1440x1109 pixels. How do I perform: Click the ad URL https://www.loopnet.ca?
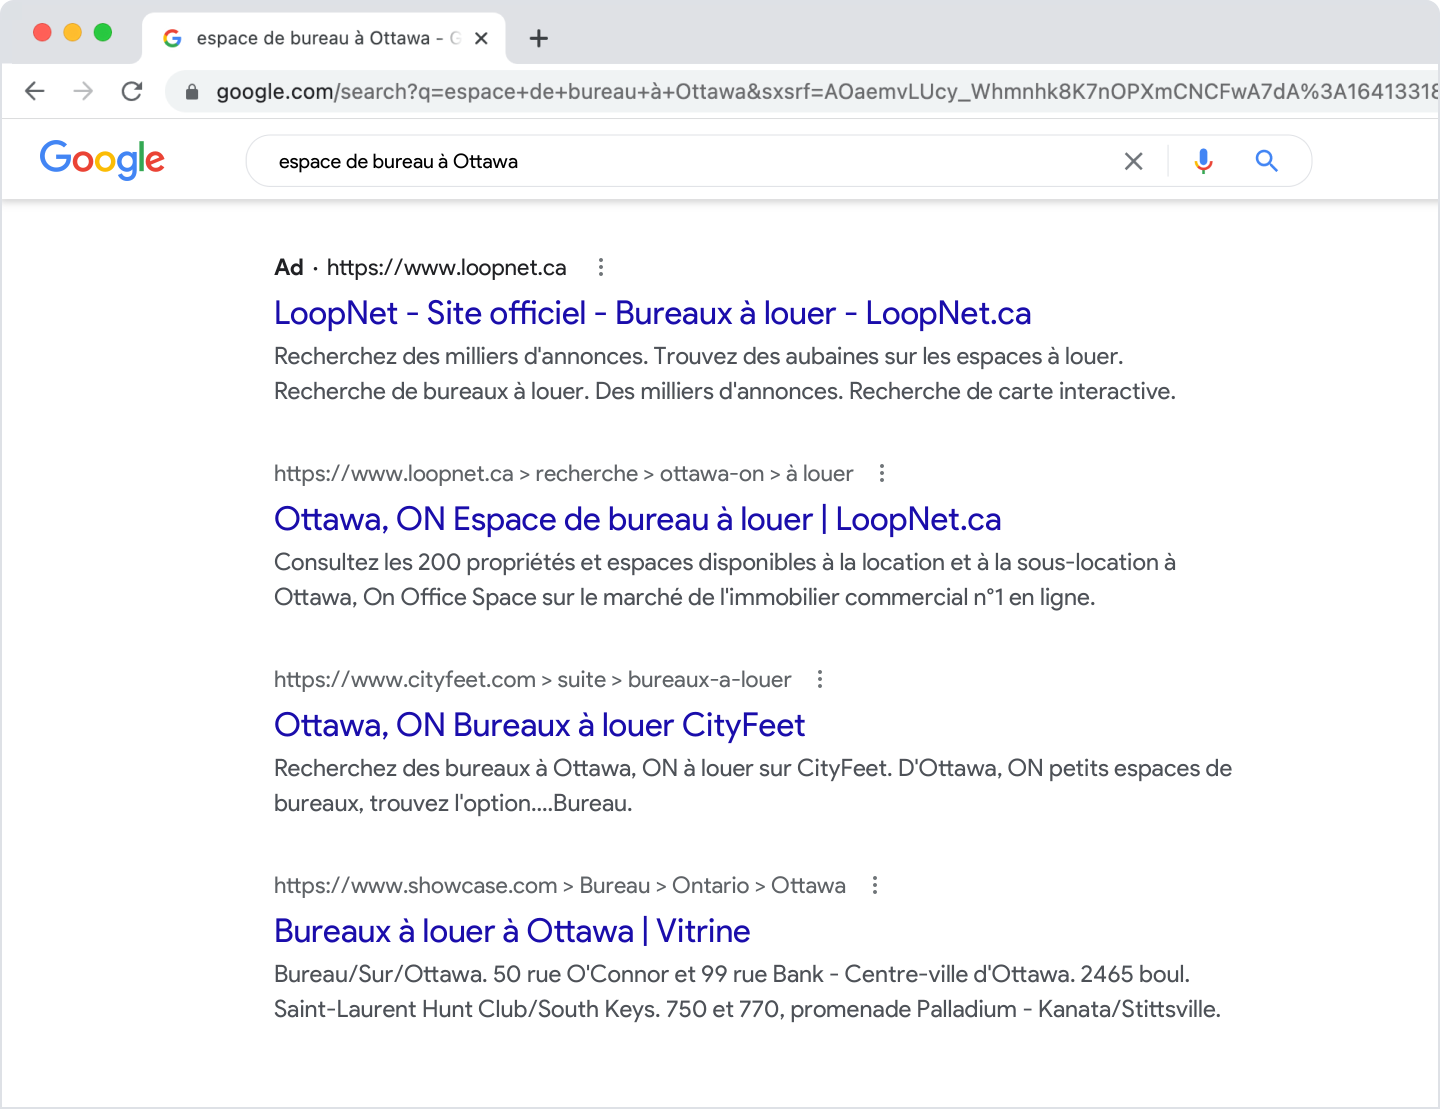tap(446, 267)
